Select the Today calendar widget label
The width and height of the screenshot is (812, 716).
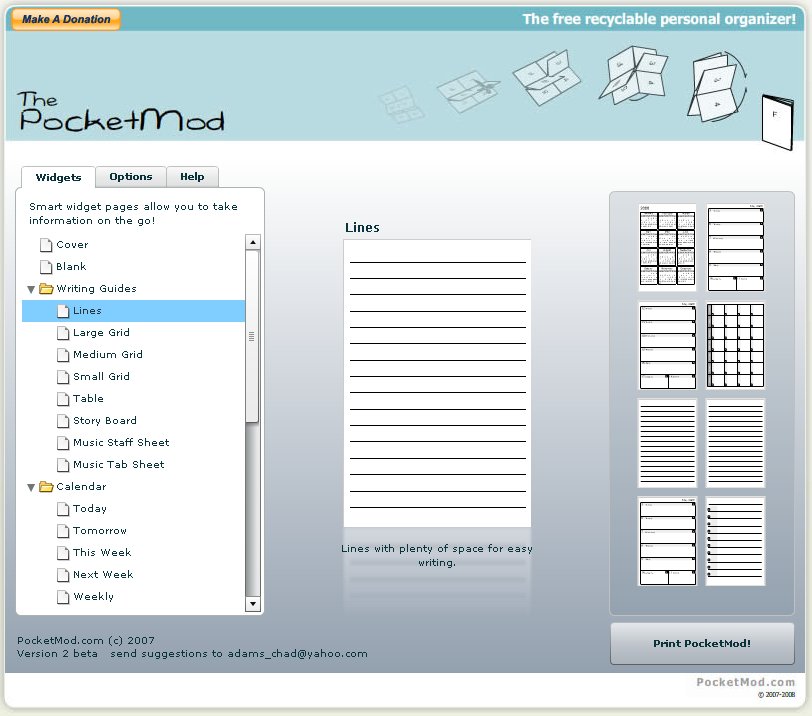[90, 509]
